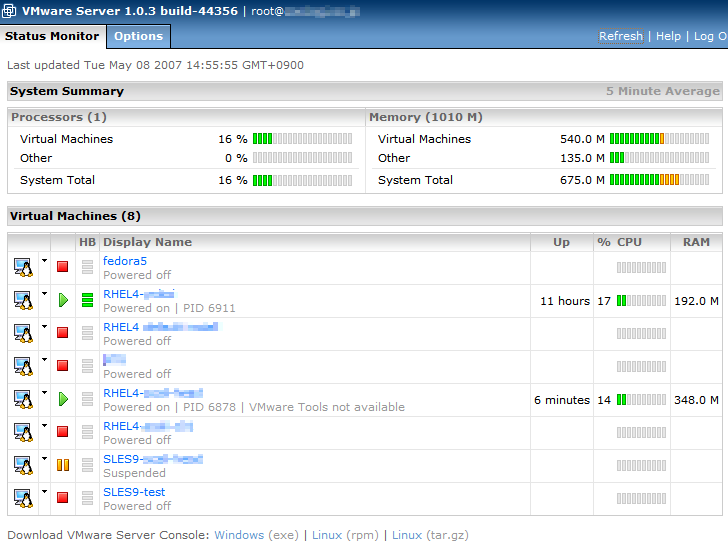Download Linux (tar.gz) console link

407,535
